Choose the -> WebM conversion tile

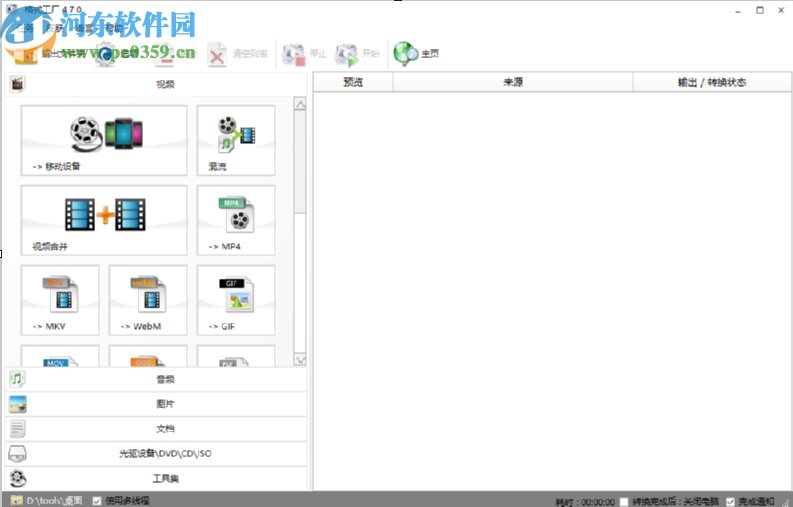tap(148, 300)
